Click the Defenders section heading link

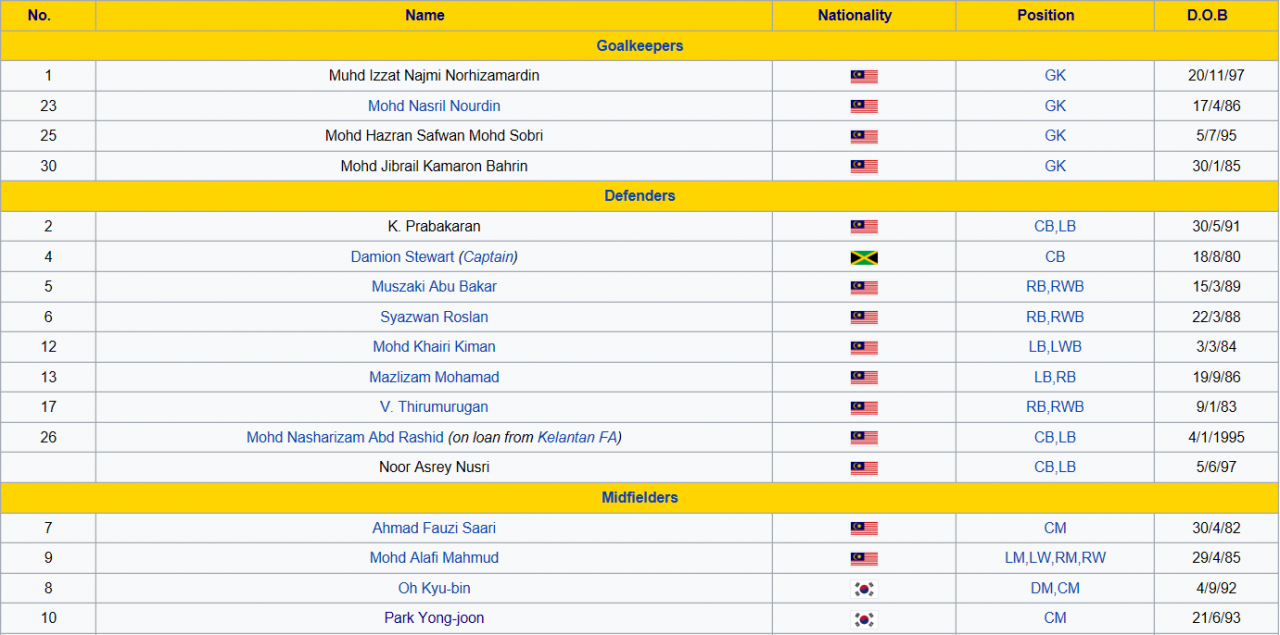tap(640, 196)
